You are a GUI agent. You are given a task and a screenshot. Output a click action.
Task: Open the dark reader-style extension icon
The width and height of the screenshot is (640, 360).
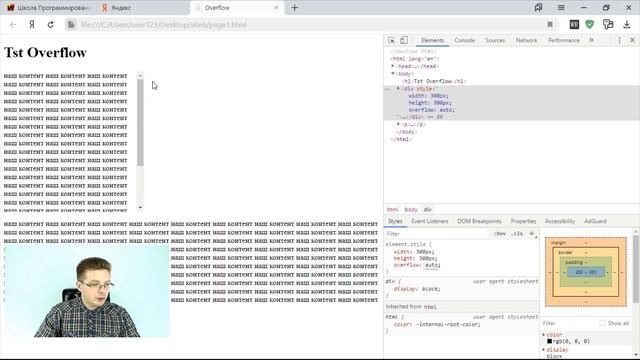pyautogui.click(x=574, y=24)
